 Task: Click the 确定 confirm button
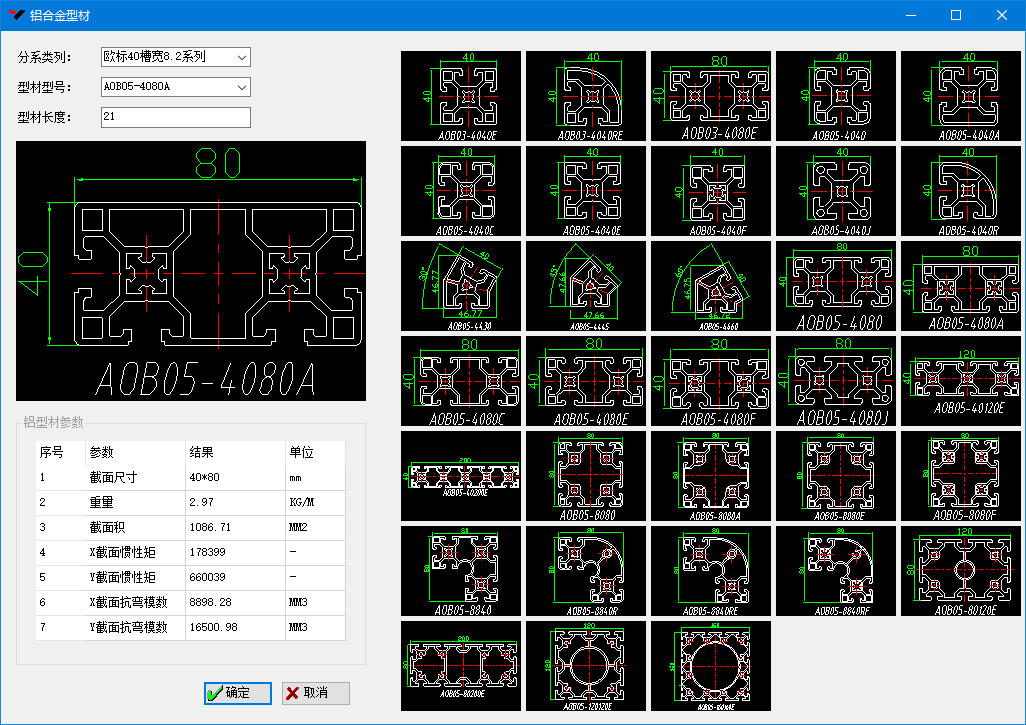click(x=237, y=693)
